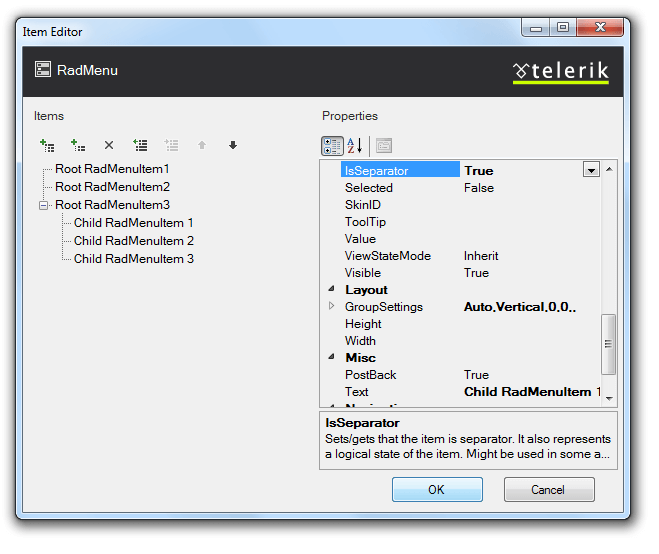Screen dimensions: 659x554
Task: Click the Telerik logo
Action: (x=561, y=71)
